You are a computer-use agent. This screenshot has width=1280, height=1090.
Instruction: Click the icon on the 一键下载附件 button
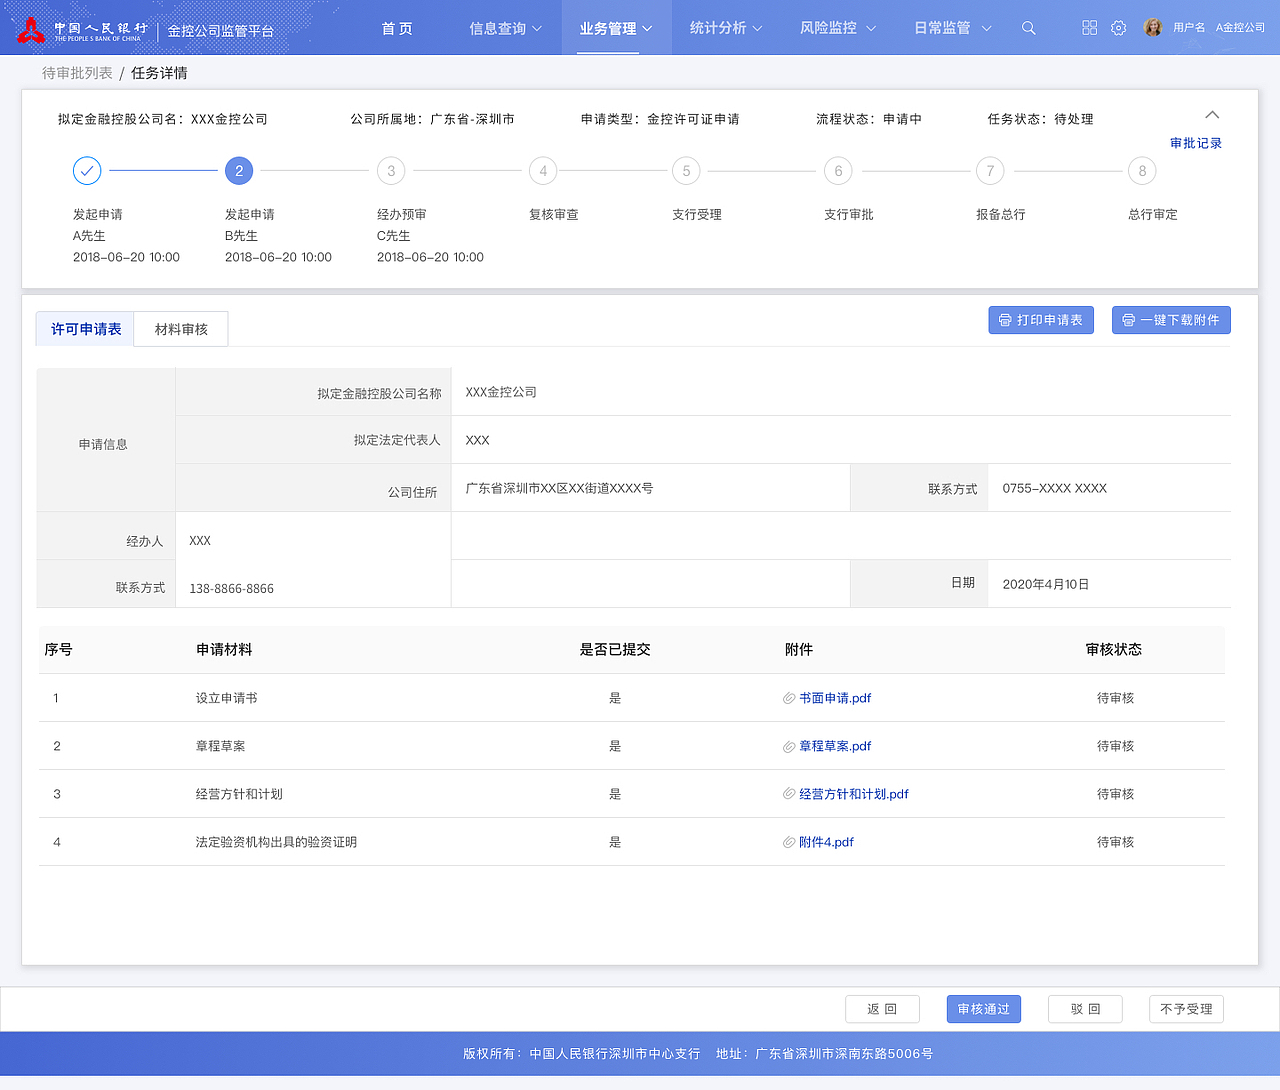click(1130, 320)
